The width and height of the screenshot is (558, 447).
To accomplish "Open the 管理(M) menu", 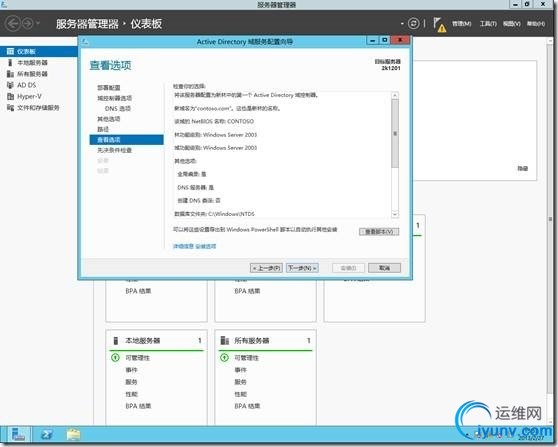I will pos(462,24).
